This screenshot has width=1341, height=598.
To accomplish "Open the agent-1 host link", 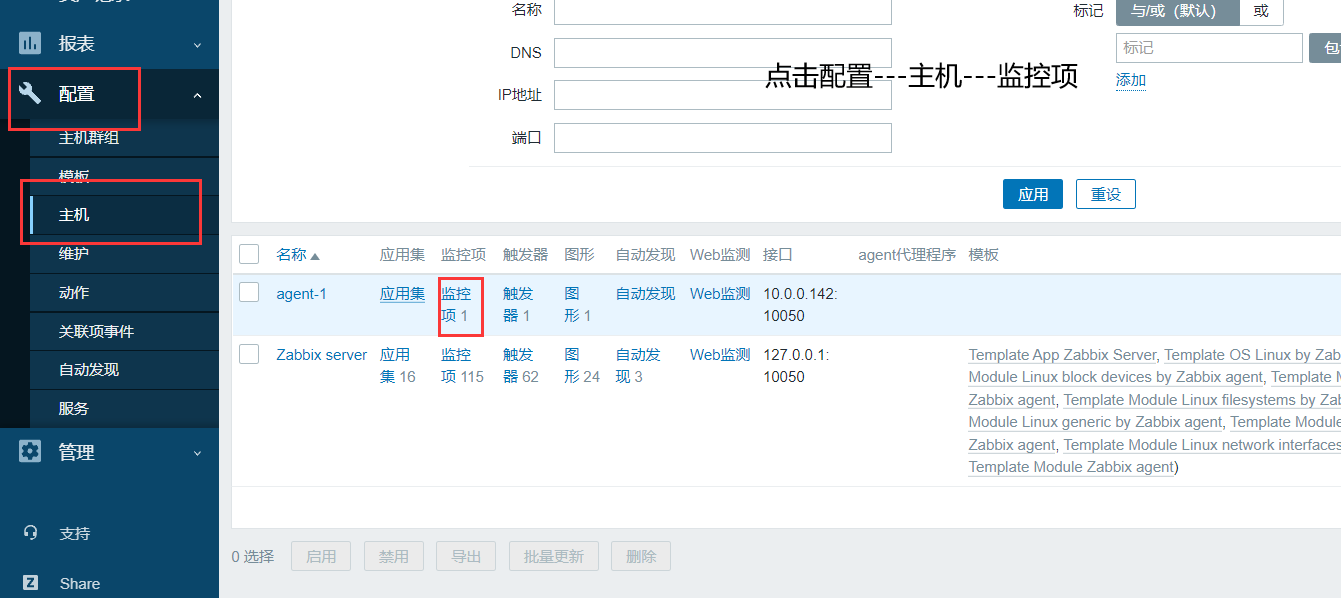I will pyautogui.click(x=302, y=294).
